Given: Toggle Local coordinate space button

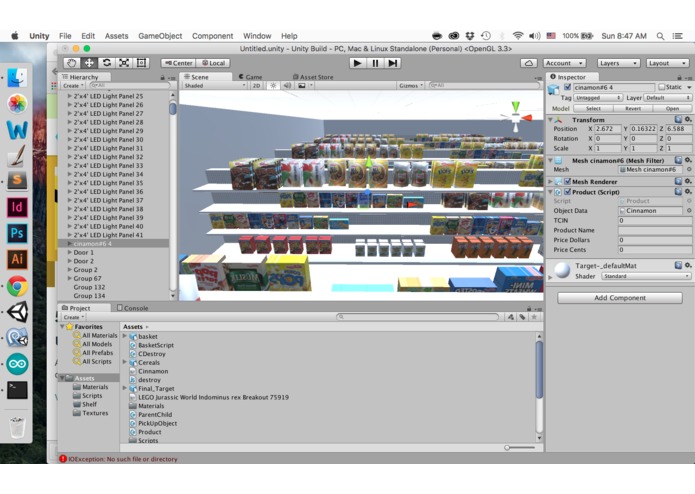Looking at the screenshot, I should pos(213,63).
